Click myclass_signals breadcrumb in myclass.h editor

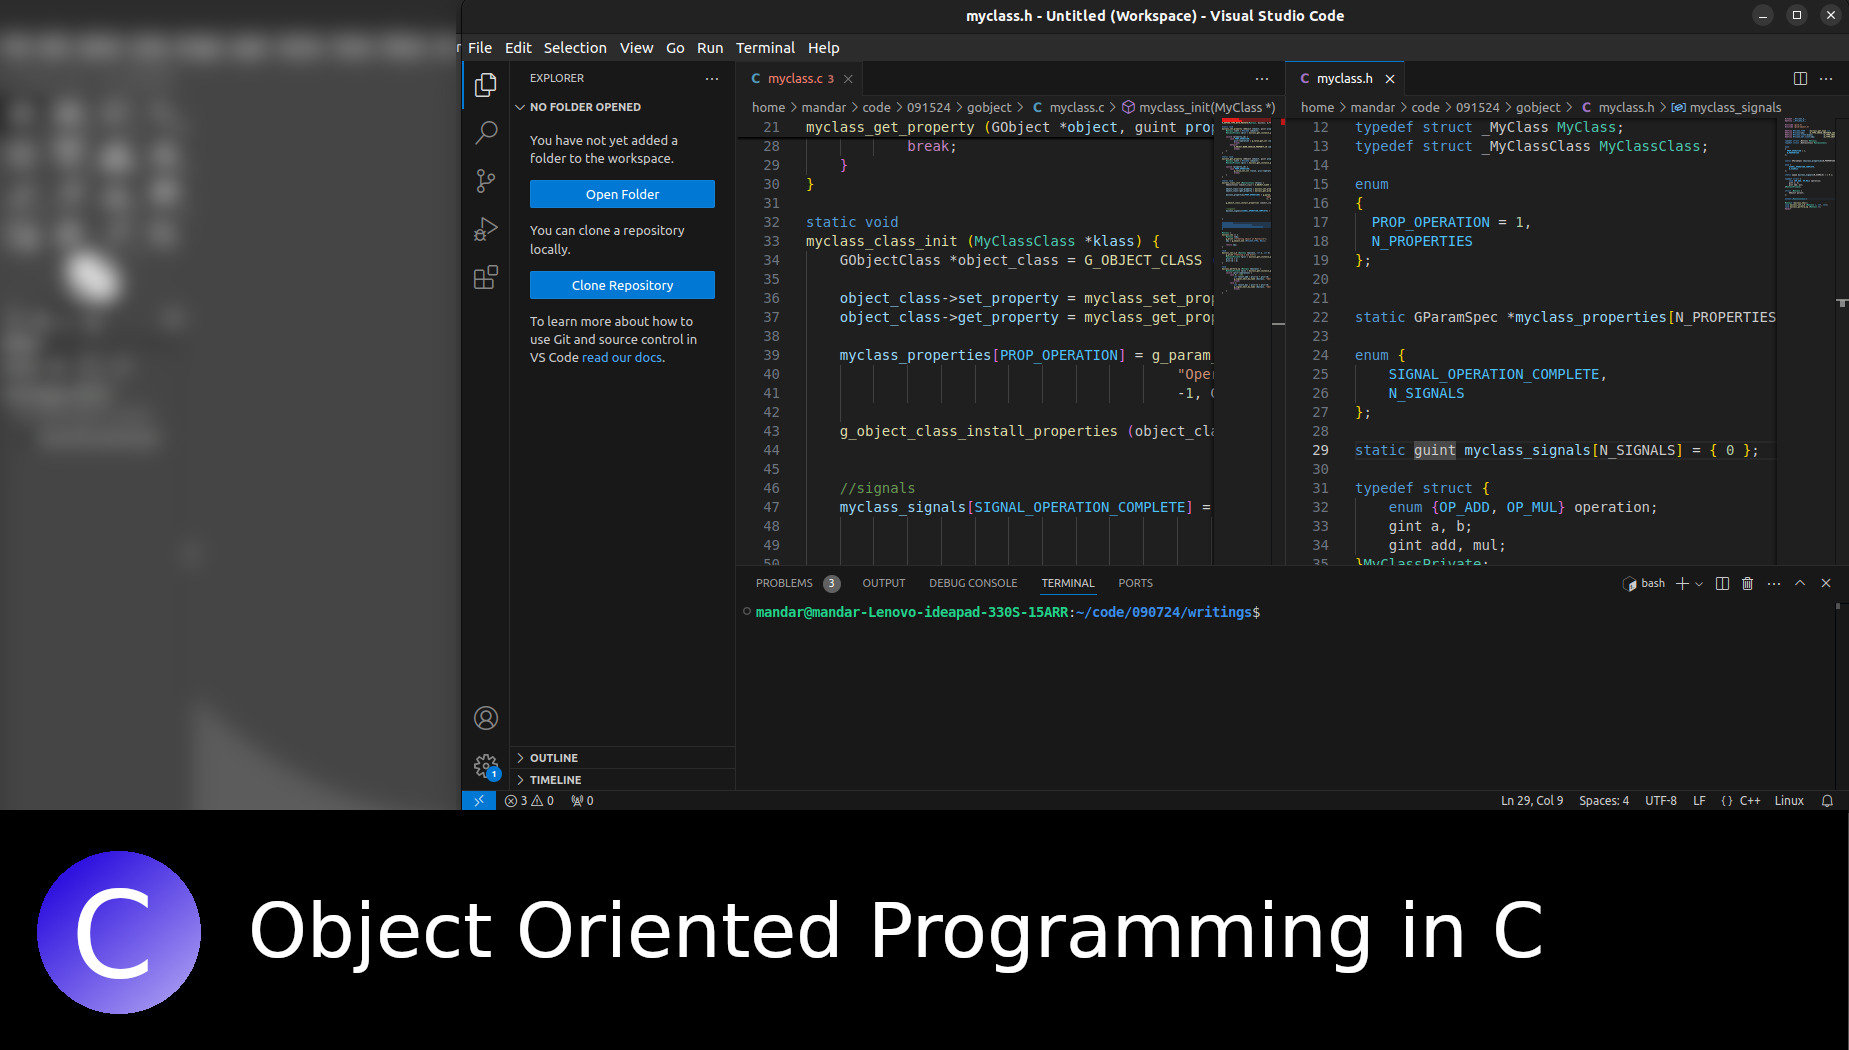point(1726,107)
